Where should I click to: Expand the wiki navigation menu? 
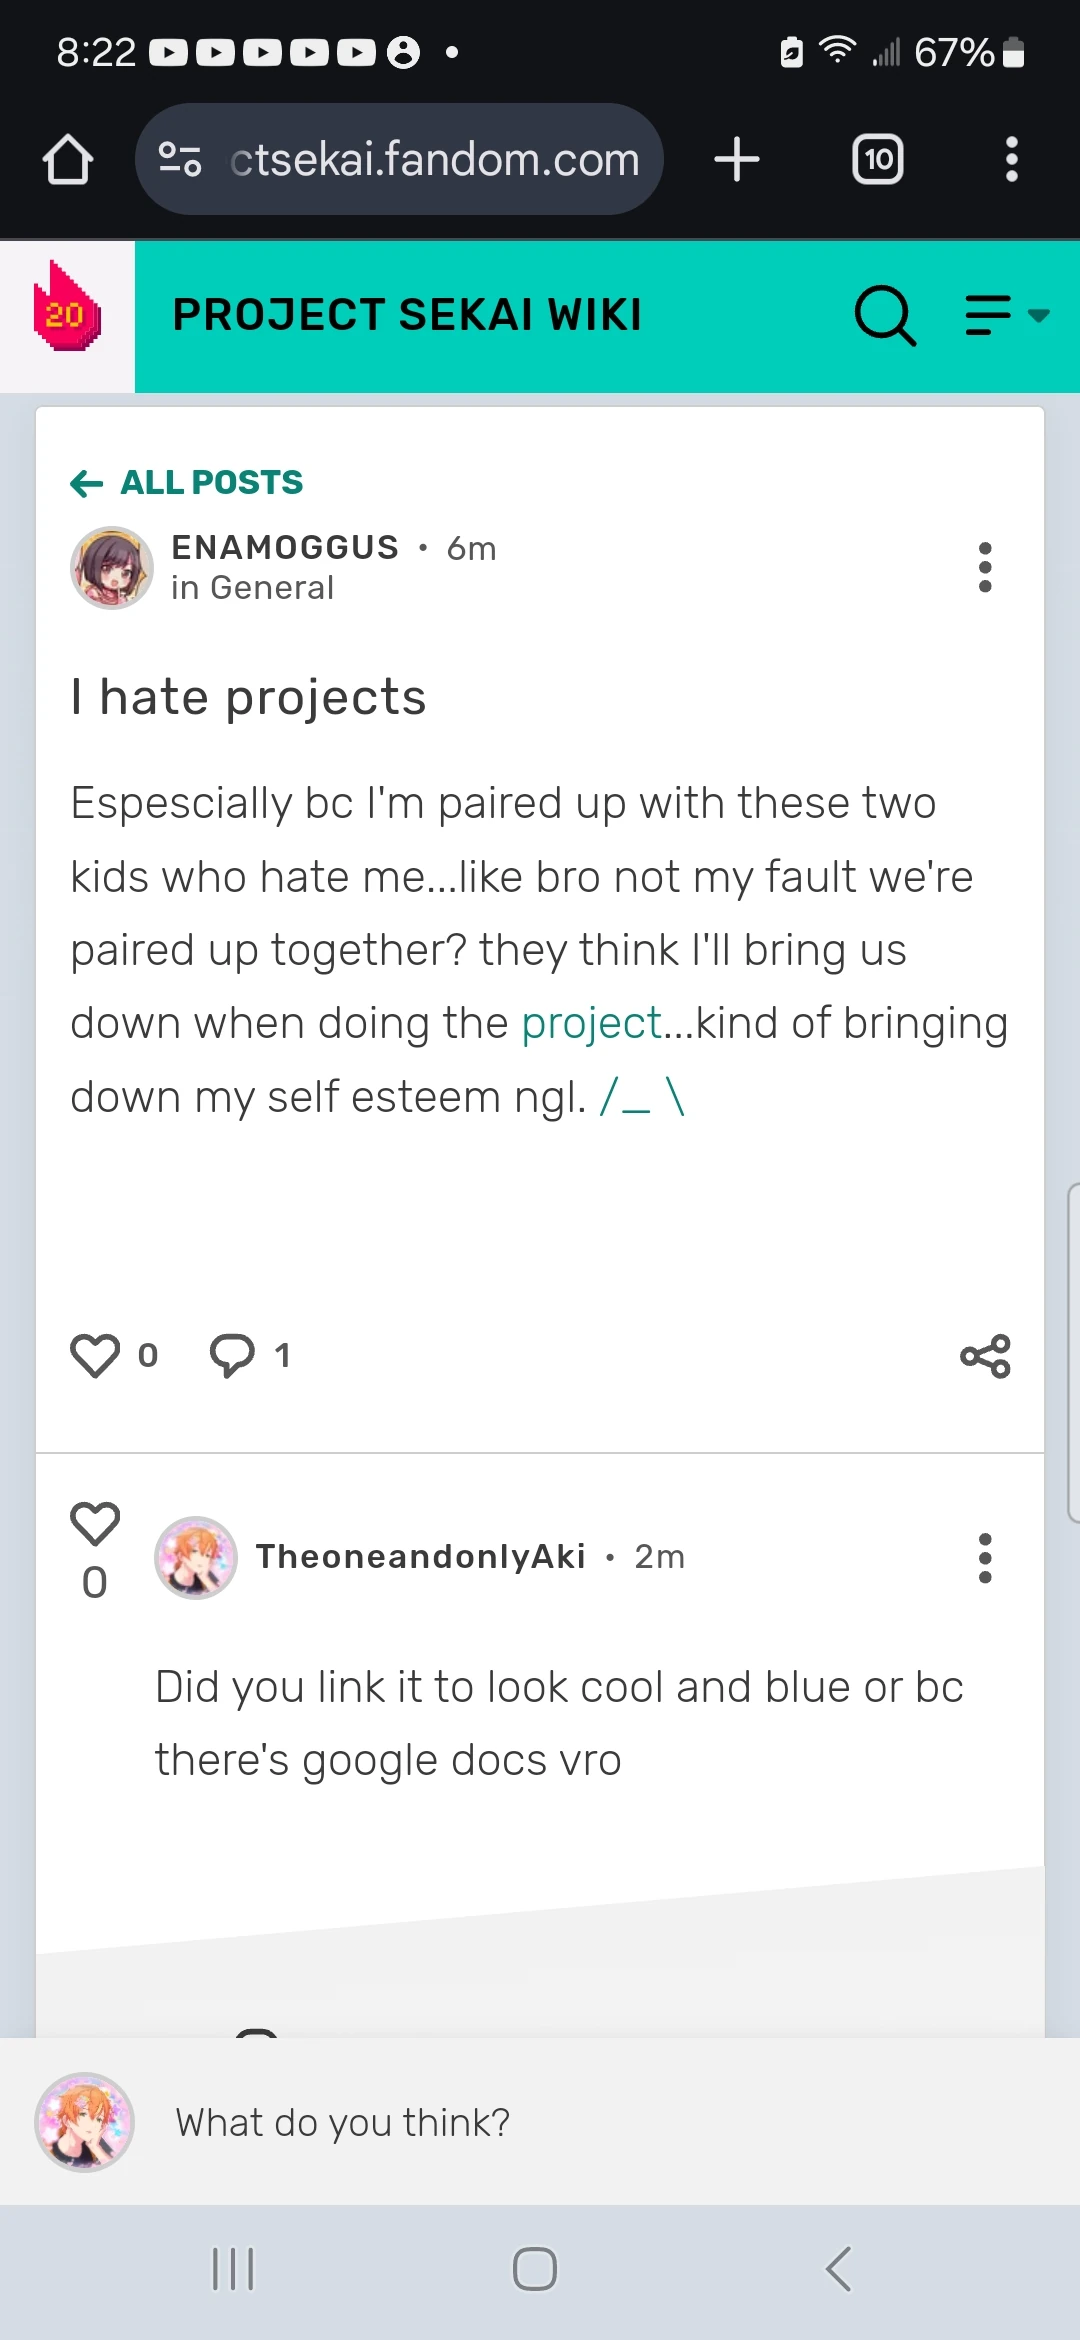[x=1006, y=315]
